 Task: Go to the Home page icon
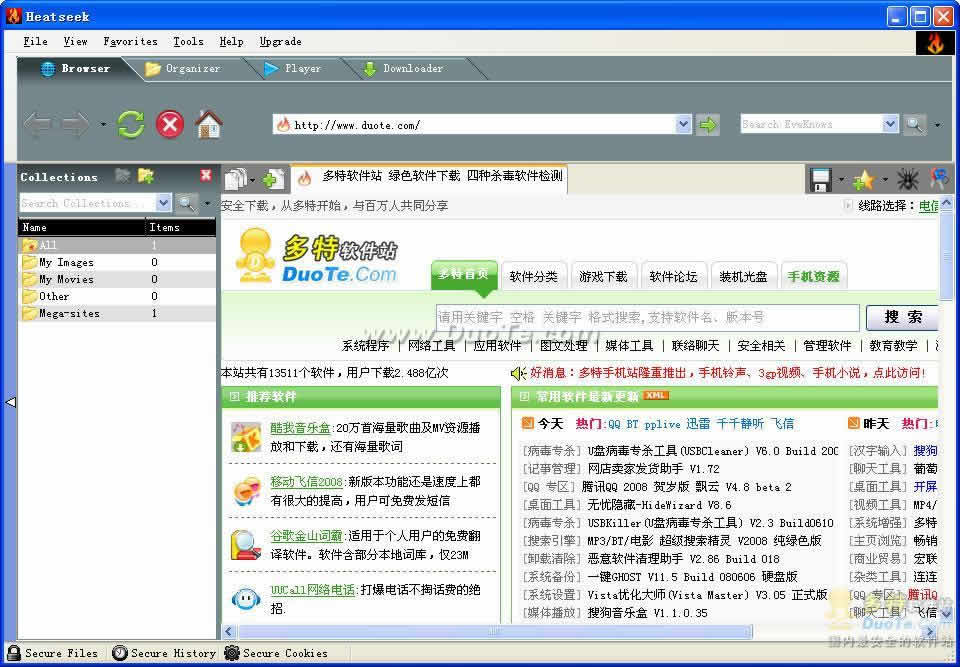(x=208, y=124)
